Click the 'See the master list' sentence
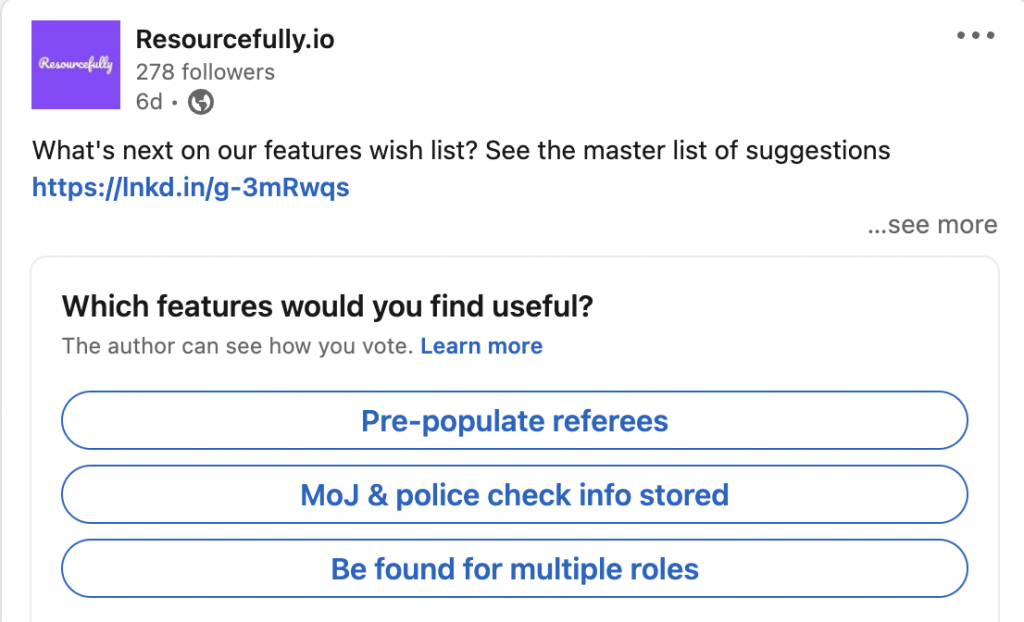1024x622 pixels. pos(688,151)
